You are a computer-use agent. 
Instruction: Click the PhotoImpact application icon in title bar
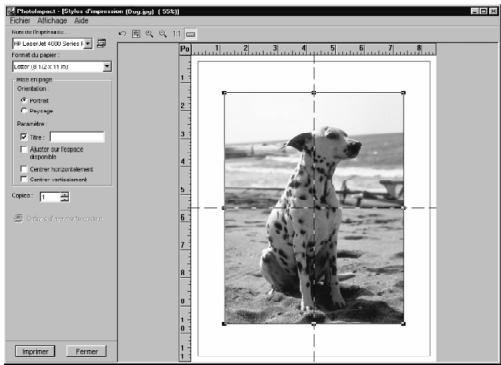pos(11,11)
